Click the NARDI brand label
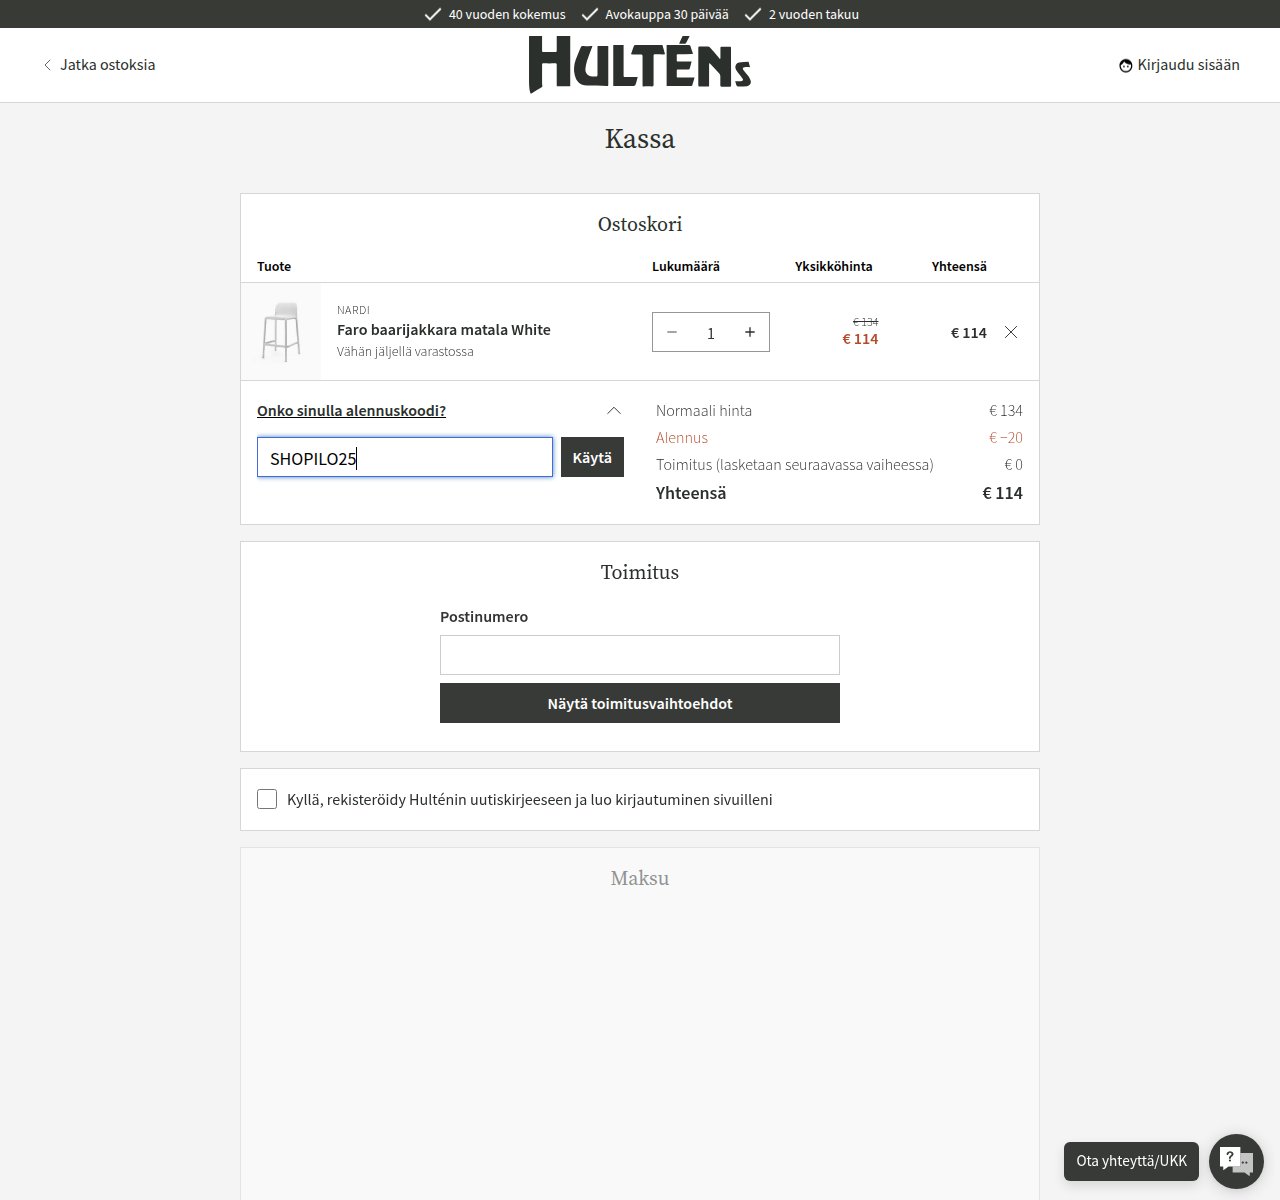 click(x=353, y=310)
